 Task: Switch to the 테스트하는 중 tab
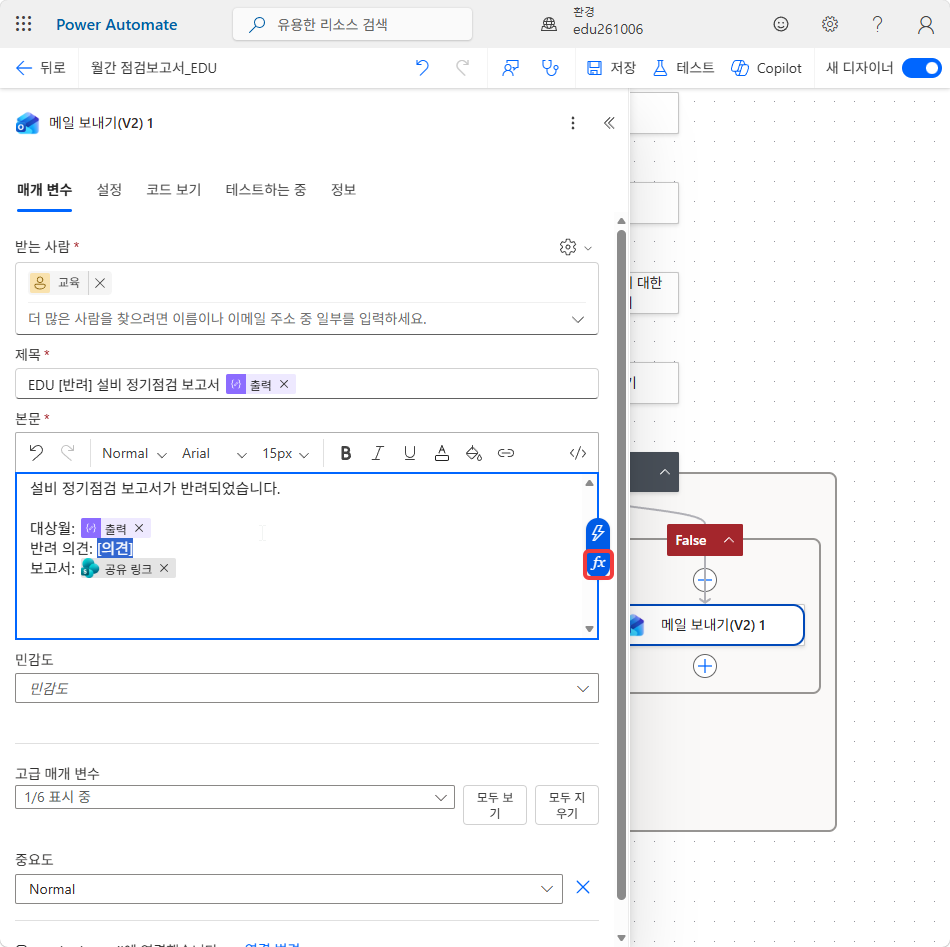265,190
